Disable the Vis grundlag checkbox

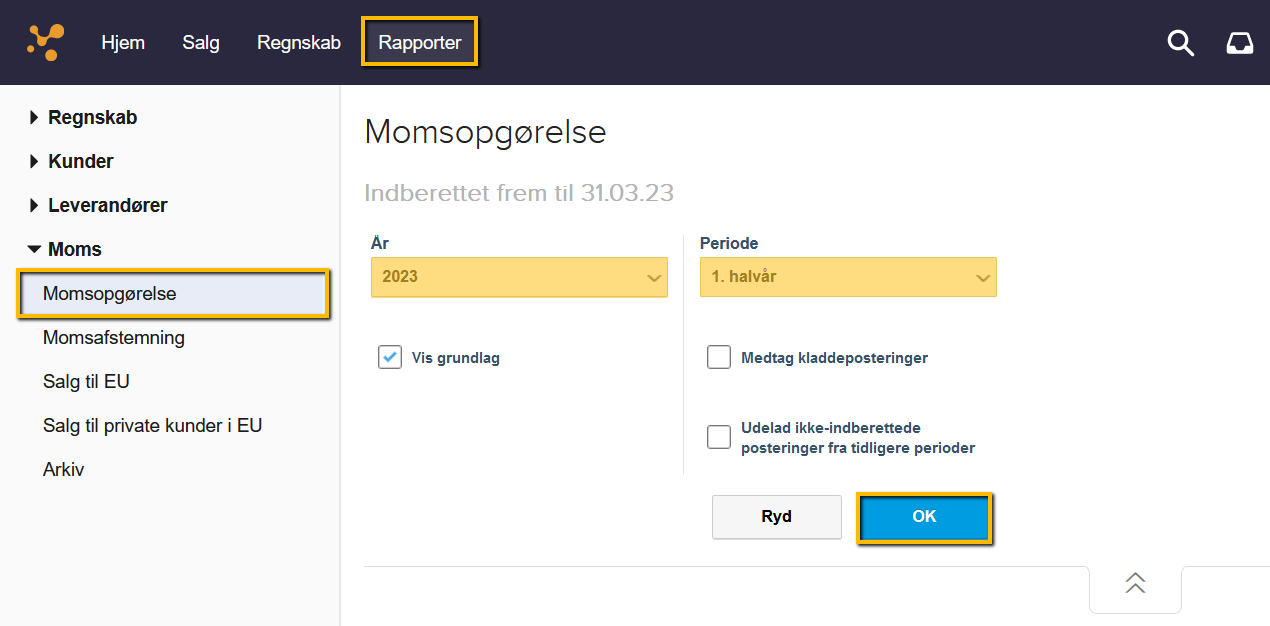(x=389, y=356)
